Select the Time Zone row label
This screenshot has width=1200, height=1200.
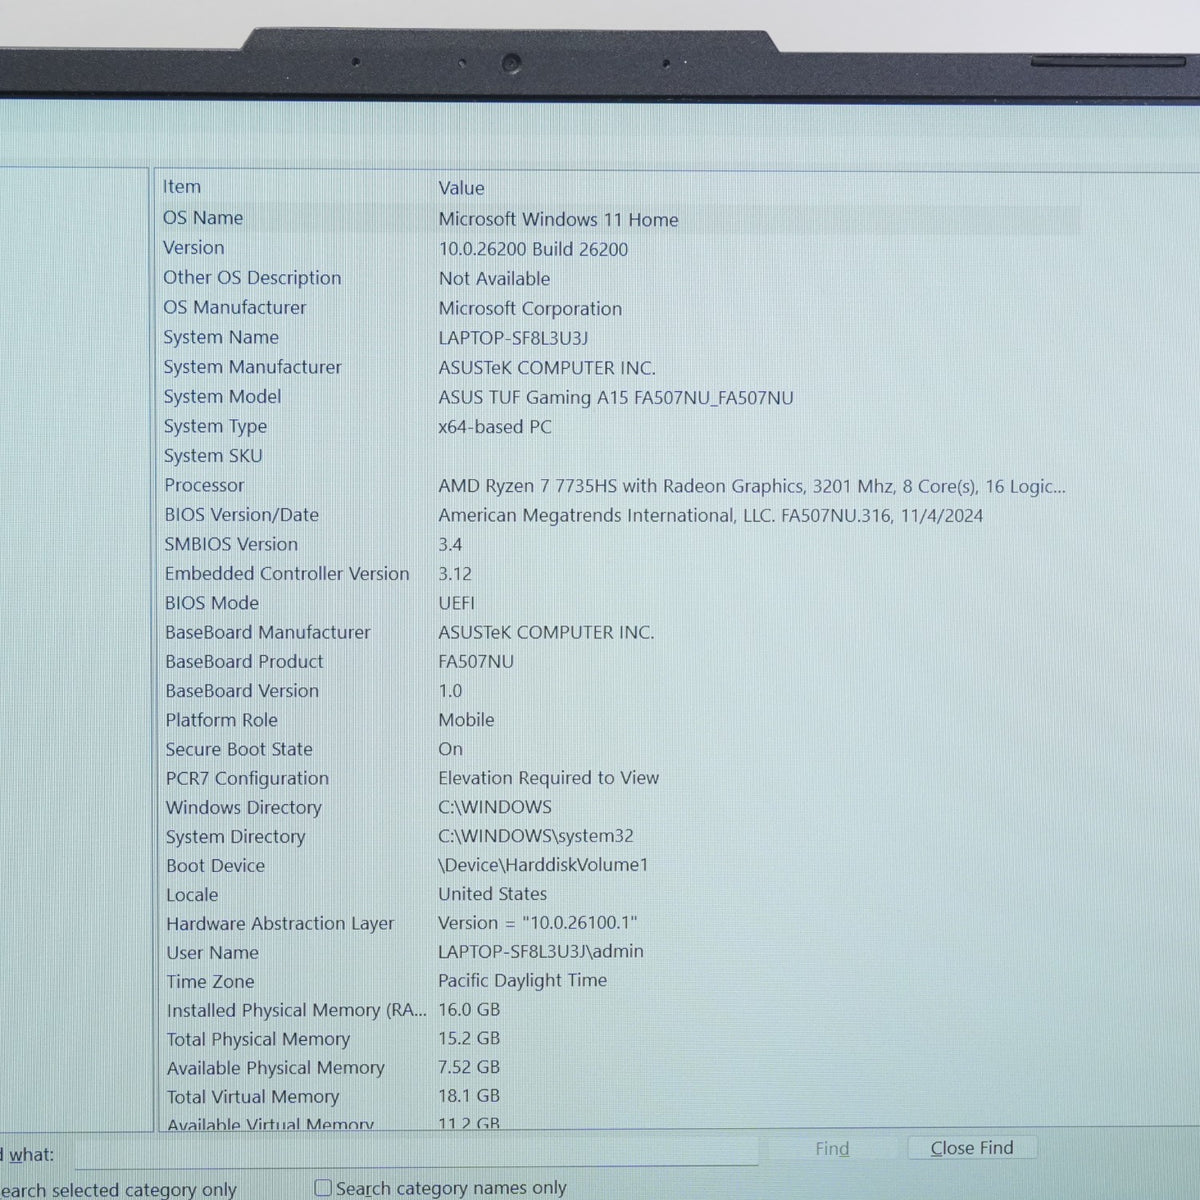(x=211, y=982)
